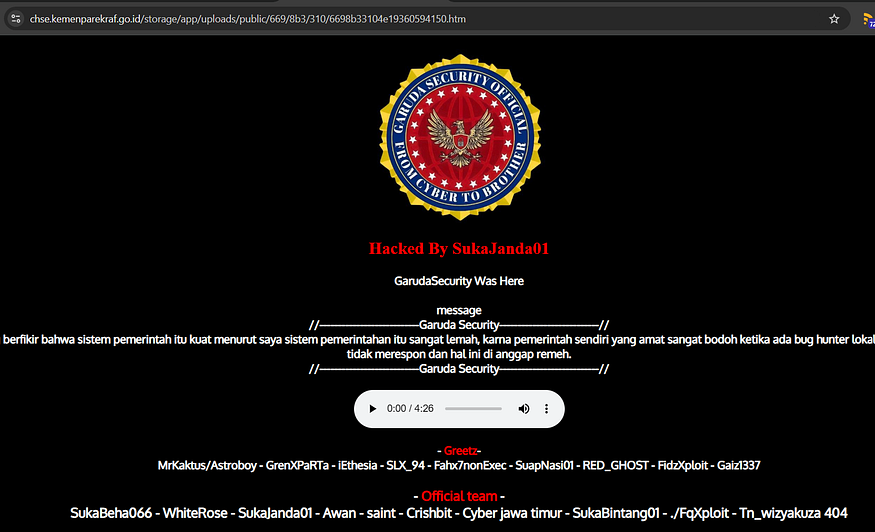
Task: Click the eagle in the emblem center
Action: pos(460,138)
